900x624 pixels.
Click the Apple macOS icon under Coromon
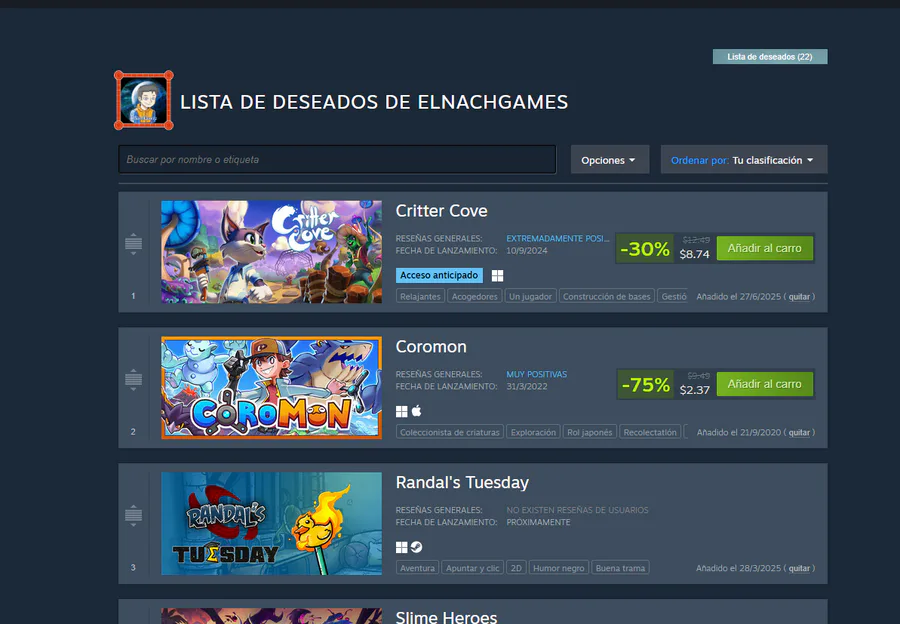click(417, 411)
